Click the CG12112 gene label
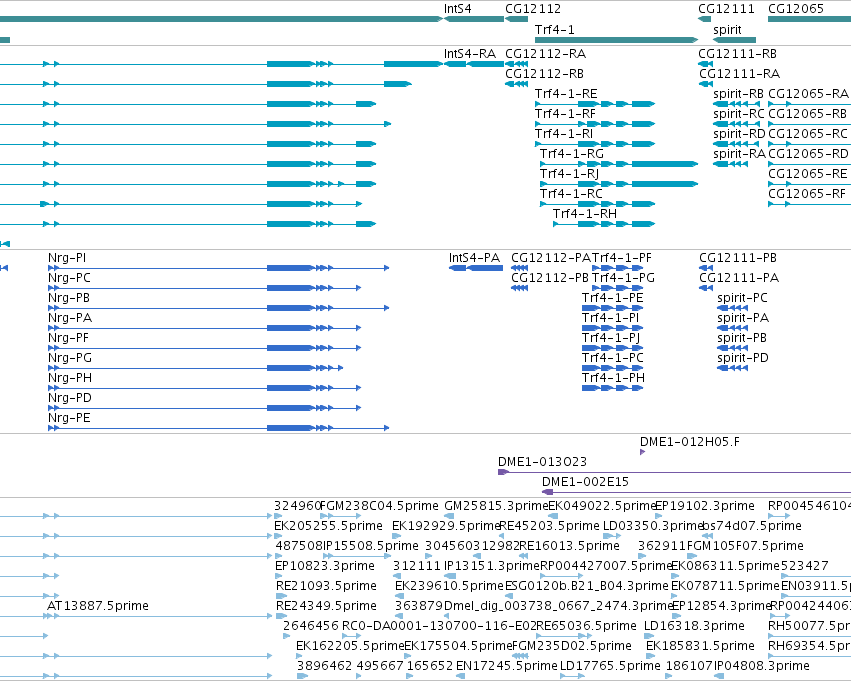 point(533,9)
